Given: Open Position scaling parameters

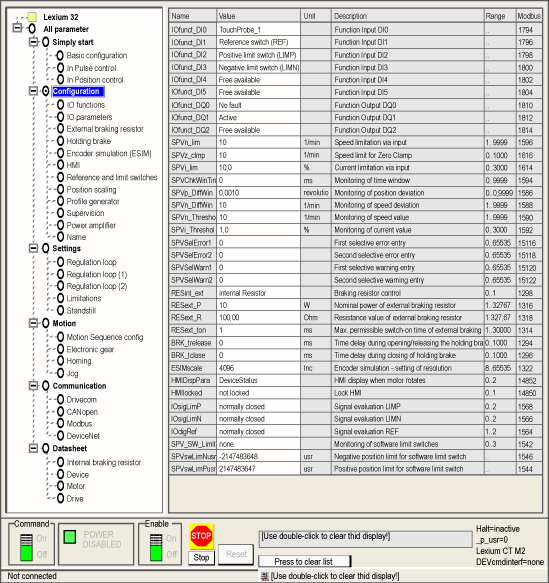Looking at the screenshot, I should coord(91,190).
